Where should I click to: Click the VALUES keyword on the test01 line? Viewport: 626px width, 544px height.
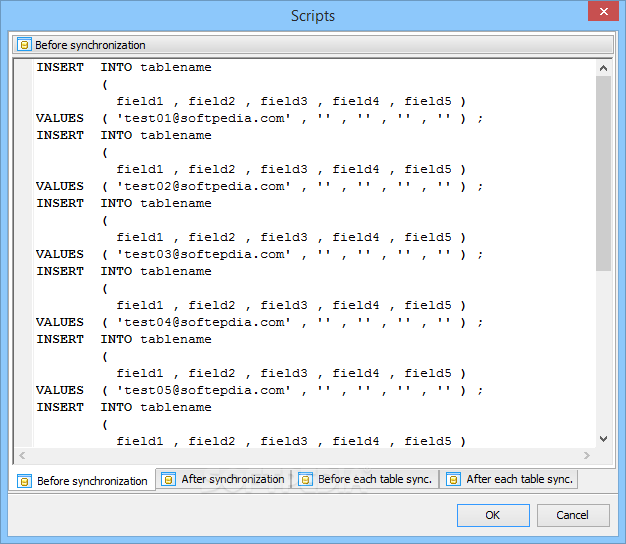[60, 119]
